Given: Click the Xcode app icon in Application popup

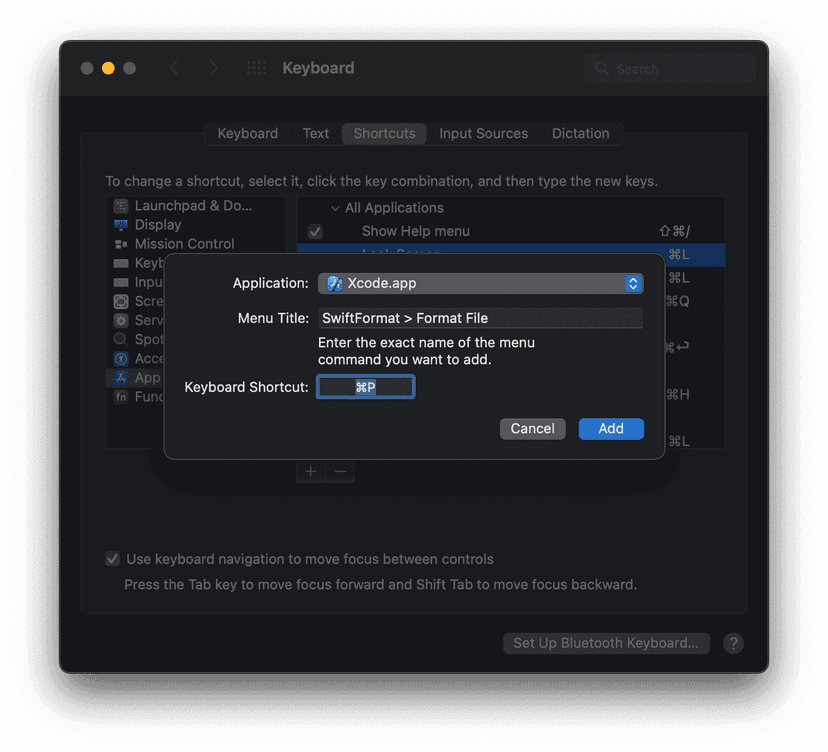Looking at the screenshot, I should click(334, 284).
